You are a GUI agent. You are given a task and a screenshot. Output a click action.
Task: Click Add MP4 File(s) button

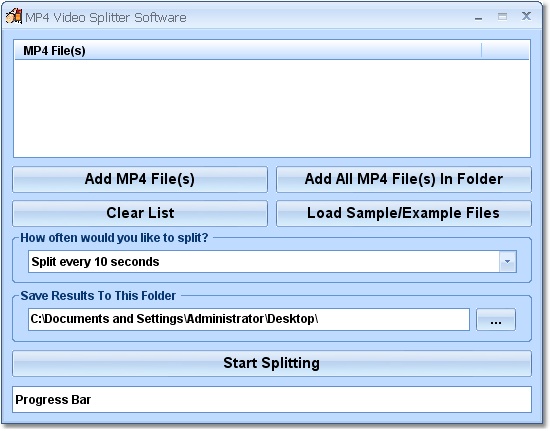[140, 179]
